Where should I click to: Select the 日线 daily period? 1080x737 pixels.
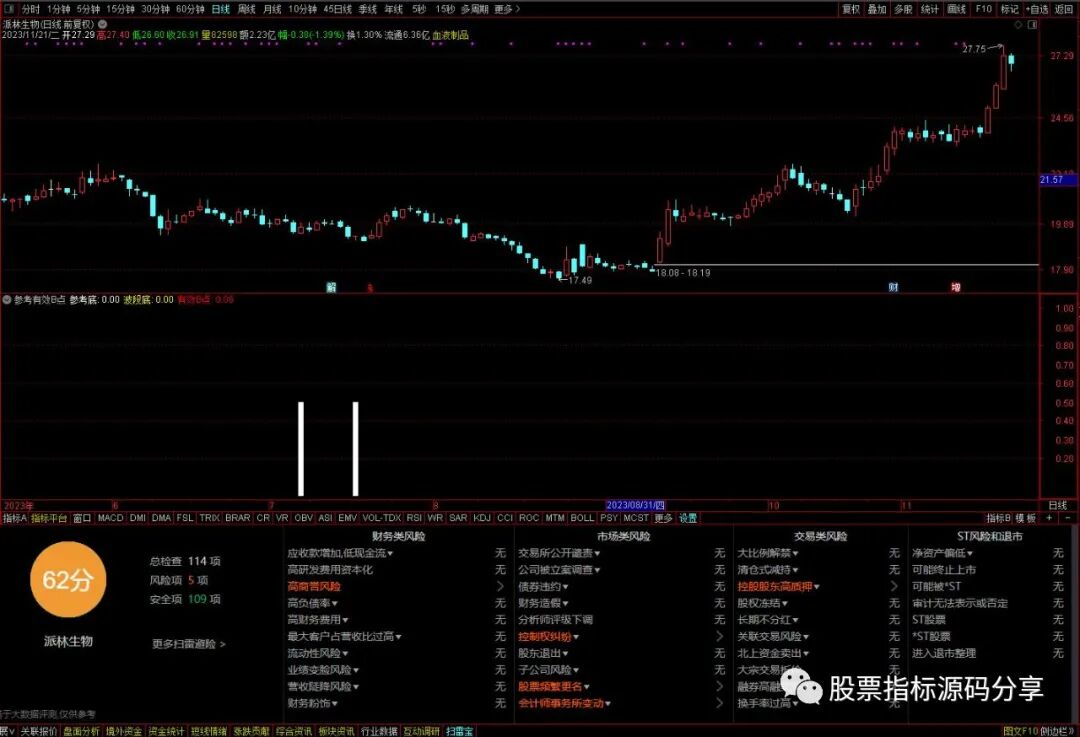pos(220,9)
